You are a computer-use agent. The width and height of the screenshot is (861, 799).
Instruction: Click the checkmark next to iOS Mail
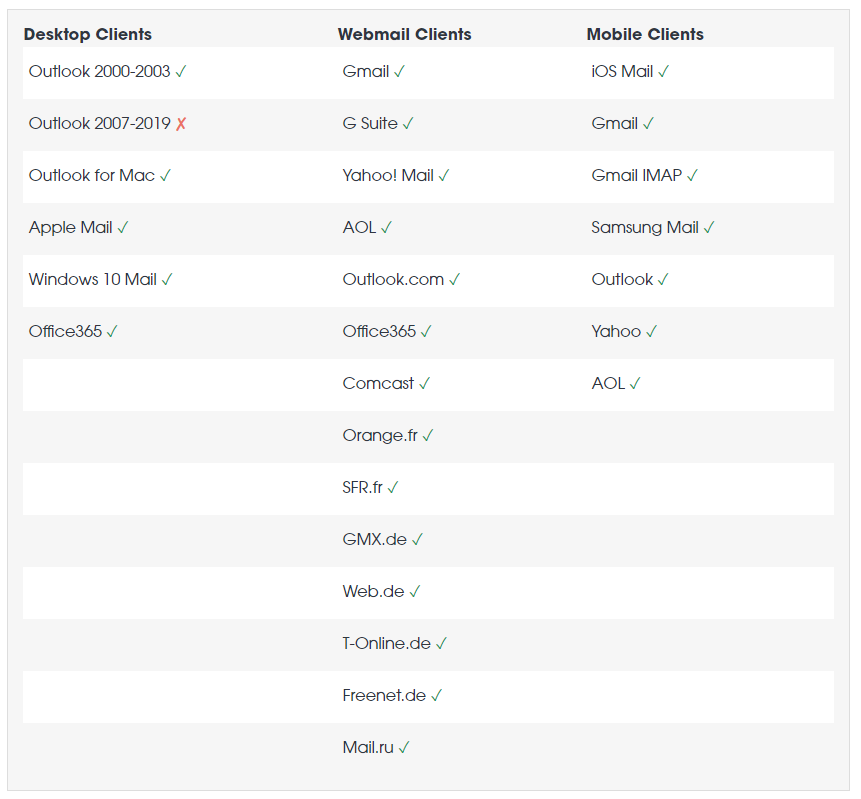(663, 72)
